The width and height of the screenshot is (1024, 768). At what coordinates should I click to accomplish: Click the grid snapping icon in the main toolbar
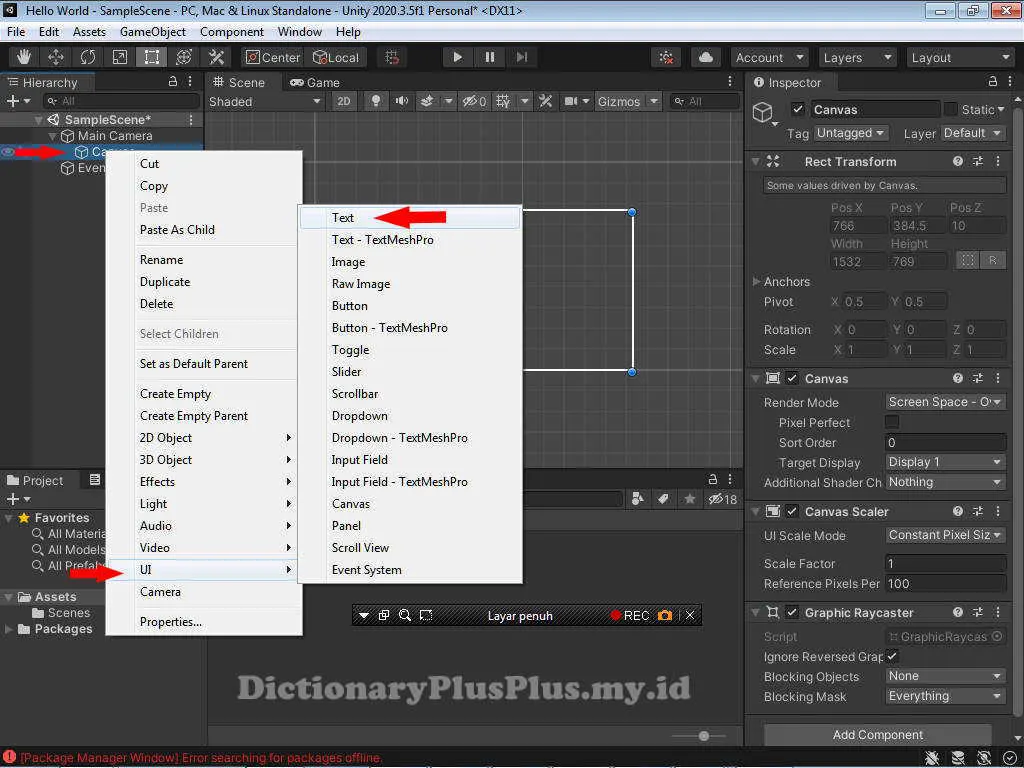coord(392,57)
